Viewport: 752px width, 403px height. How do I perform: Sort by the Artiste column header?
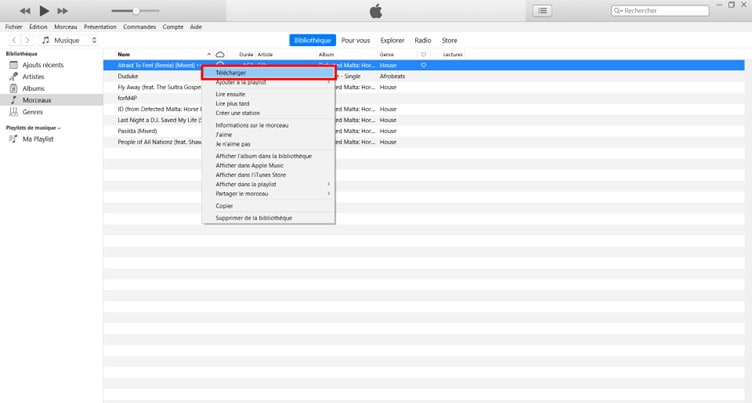pyautogui.click(x=265, y=54)
